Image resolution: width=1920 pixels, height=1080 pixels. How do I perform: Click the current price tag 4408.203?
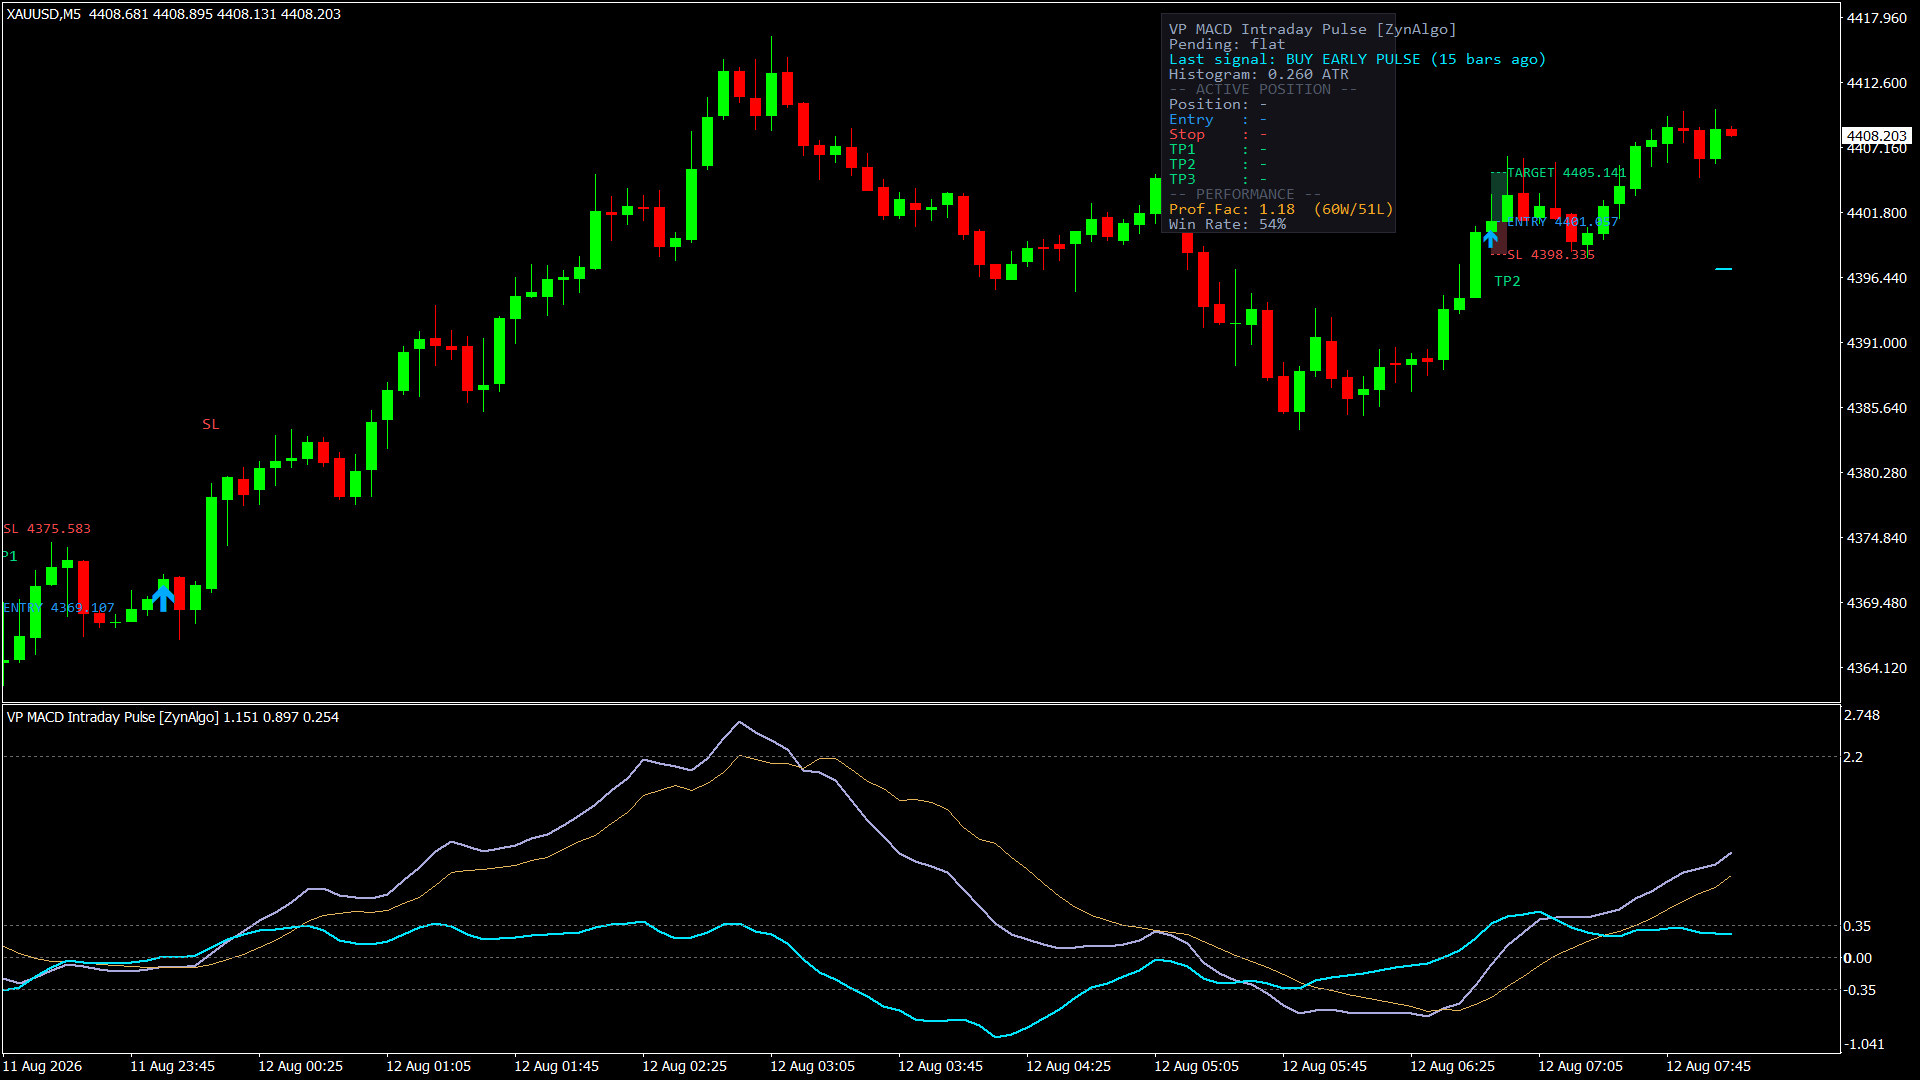pos(1876,136)
